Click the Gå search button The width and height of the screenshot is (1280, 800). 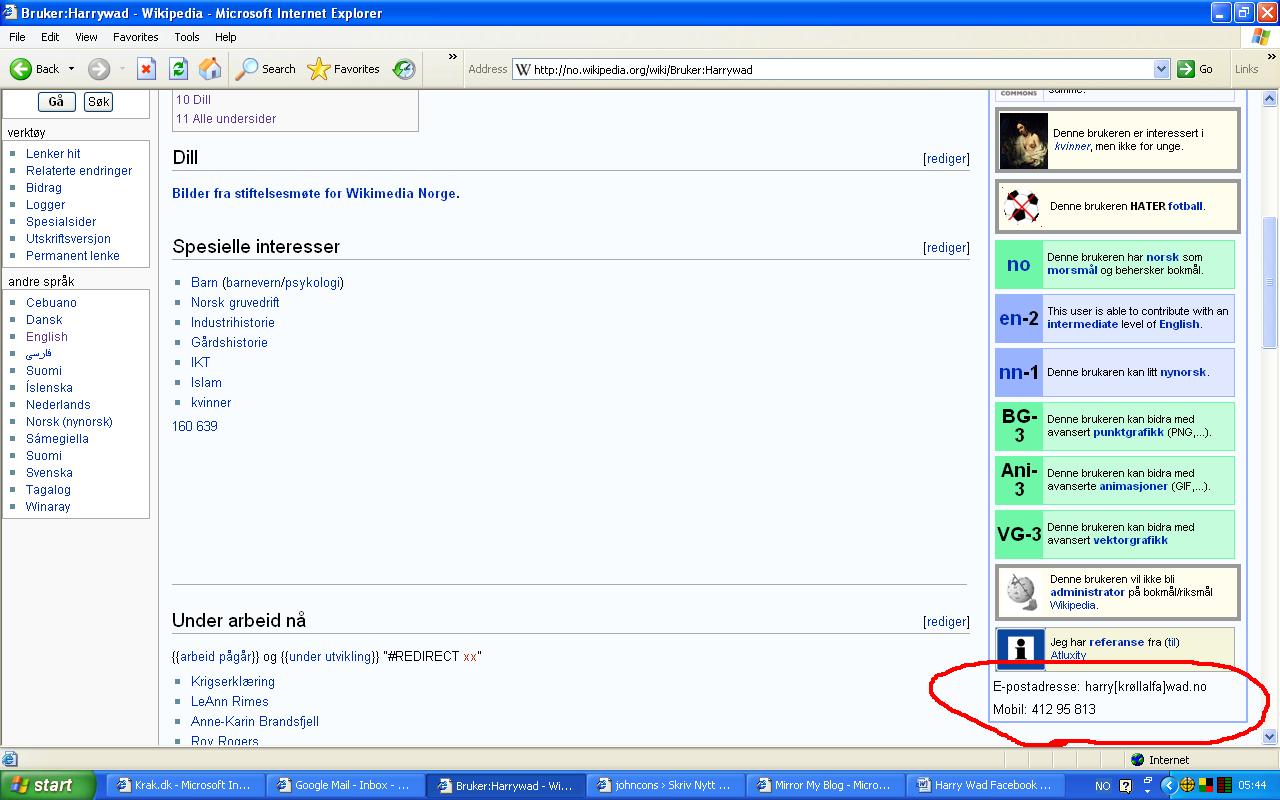pos(56,101)
